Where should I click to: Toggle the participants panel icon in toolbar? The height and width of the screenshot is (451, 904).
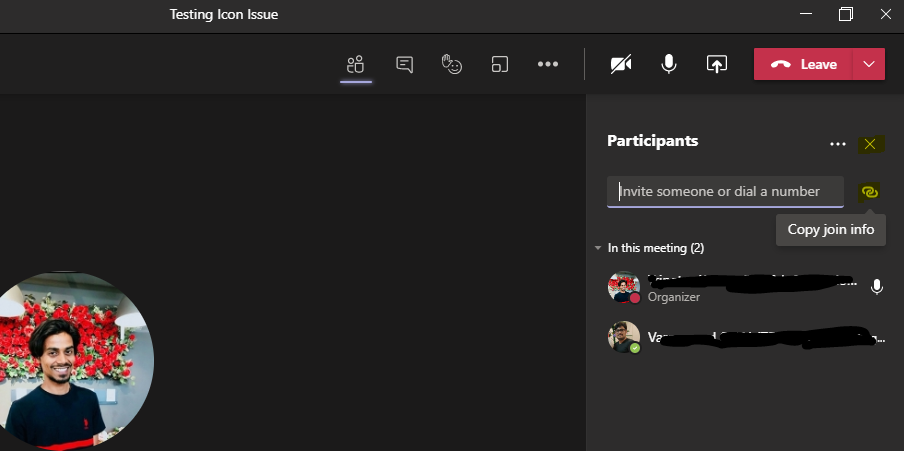click(x=356, y=64)
